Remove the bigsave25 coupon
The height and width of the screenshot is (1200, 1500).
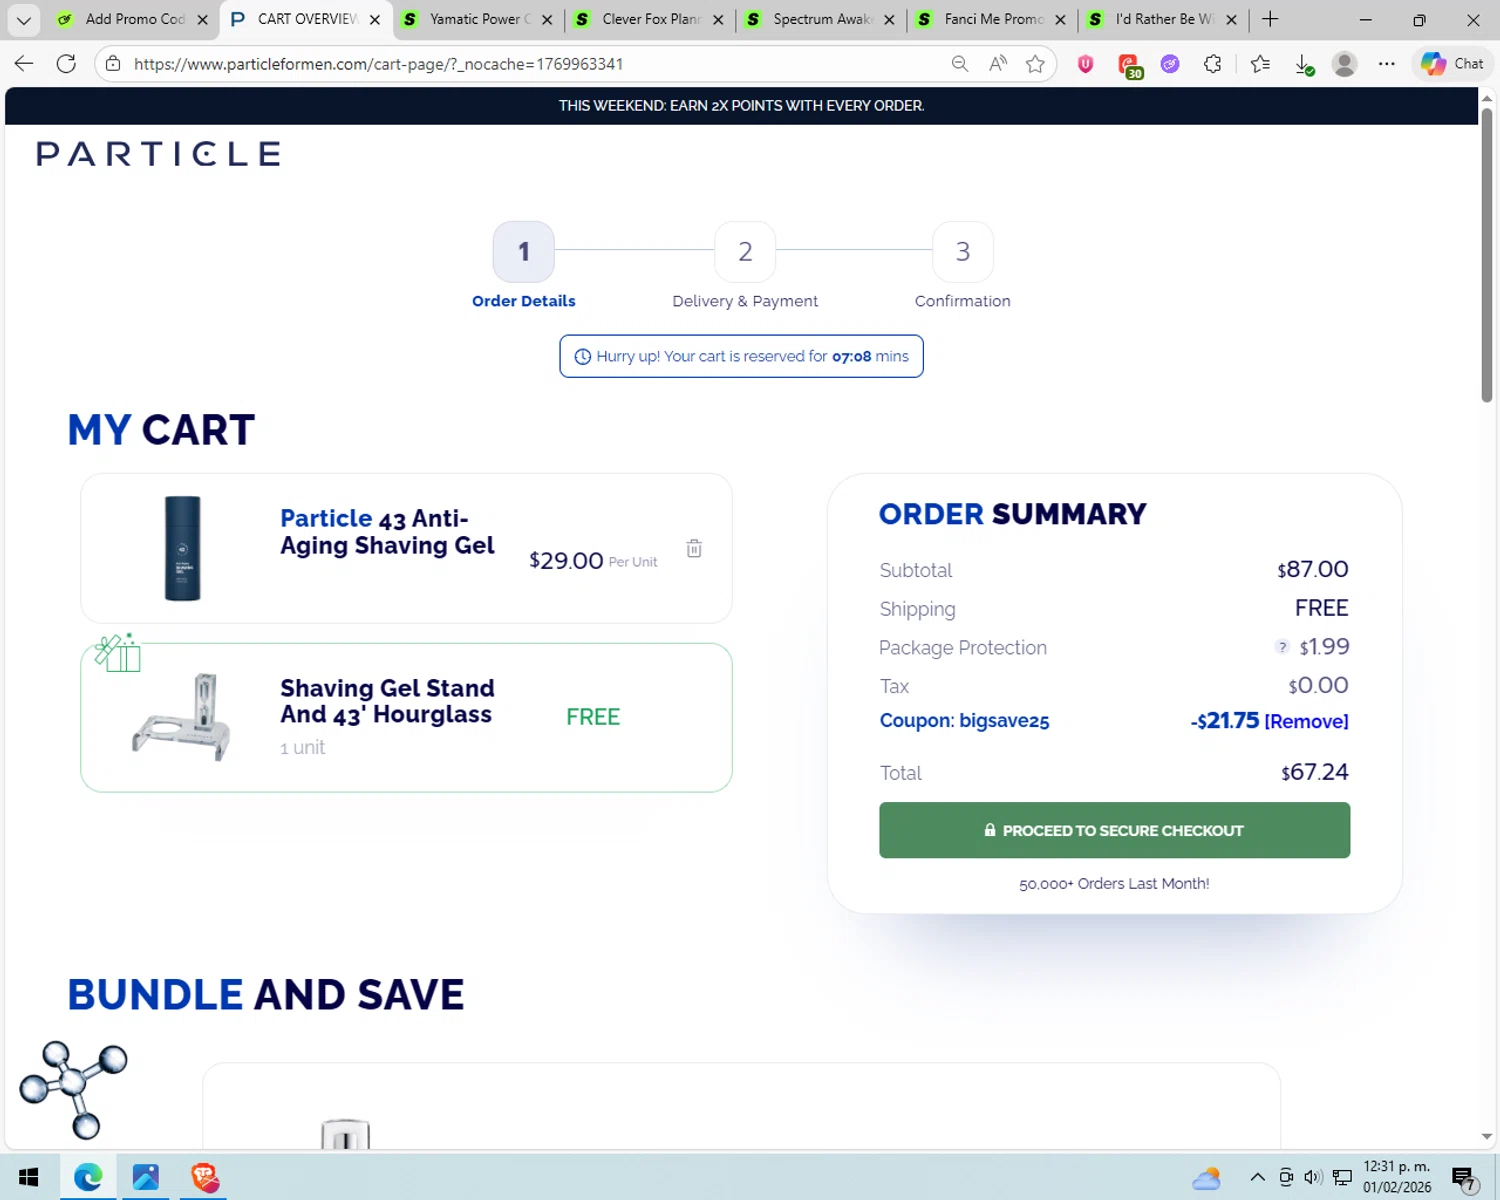pyautogui.click(x=1306, y=721)
